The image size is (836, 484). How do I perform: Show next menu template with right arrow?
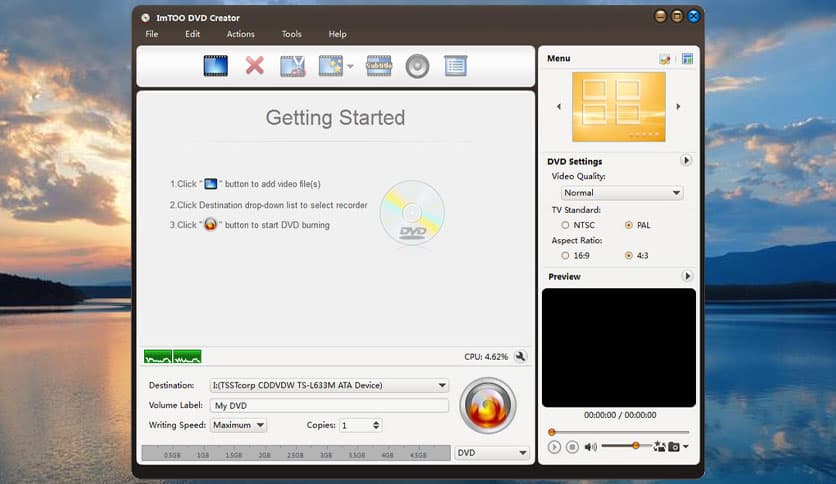[x=678, y=107]
